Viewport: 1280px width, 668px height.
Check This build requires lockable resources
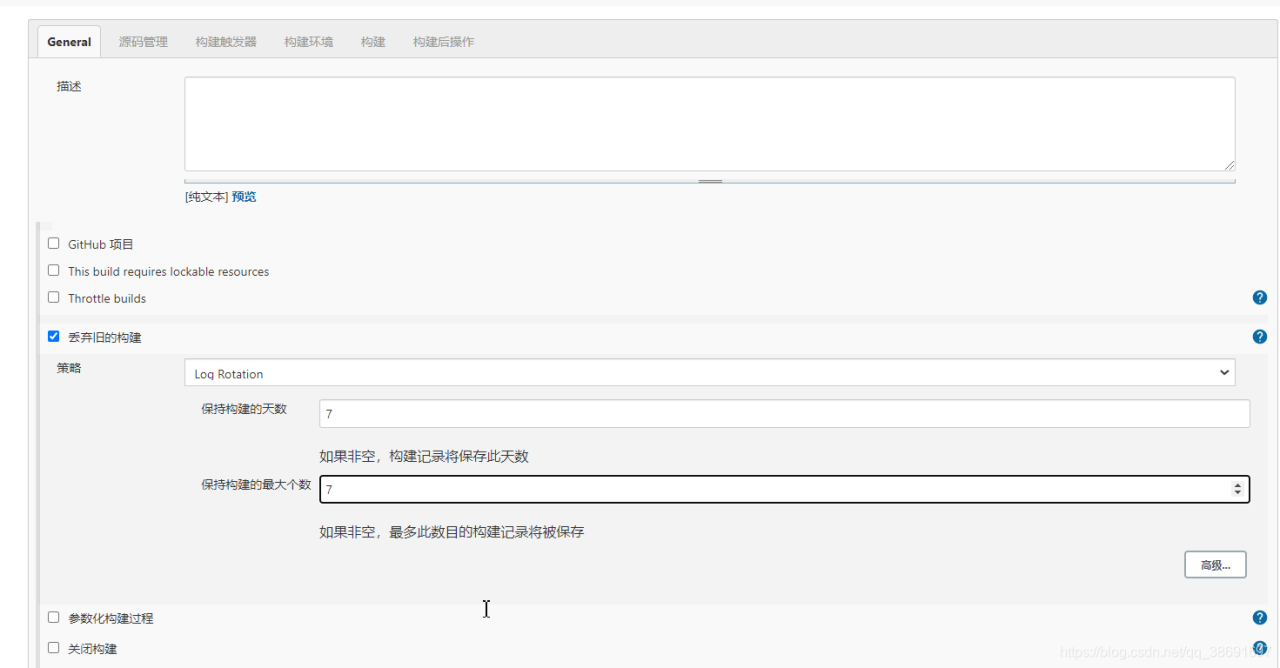(x=54, y=270)
